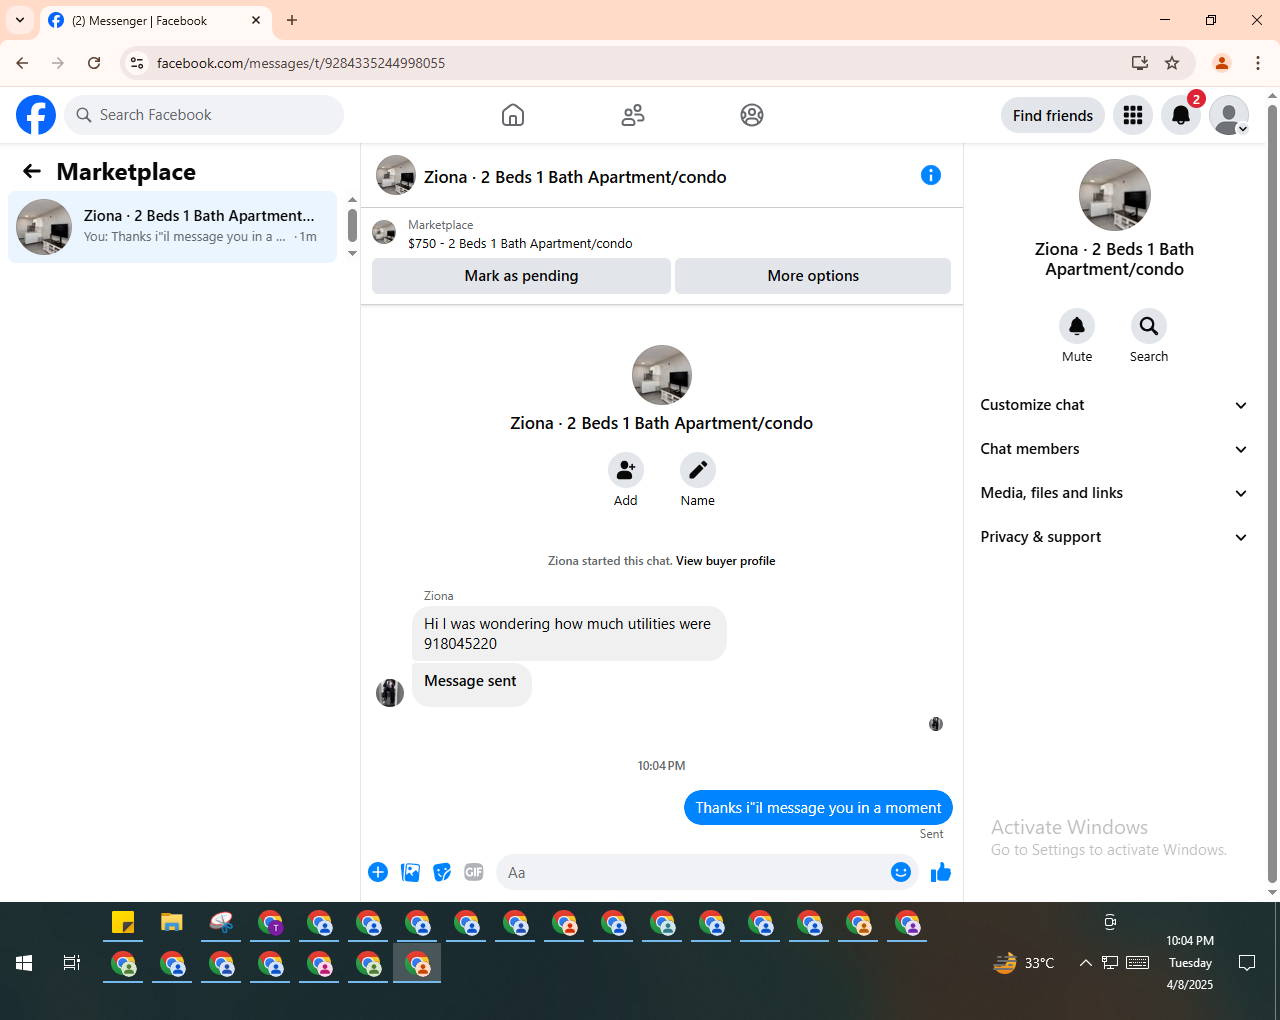Mute this conversation bell icon
The image size is (1280, 1020).
point(1077,326)
